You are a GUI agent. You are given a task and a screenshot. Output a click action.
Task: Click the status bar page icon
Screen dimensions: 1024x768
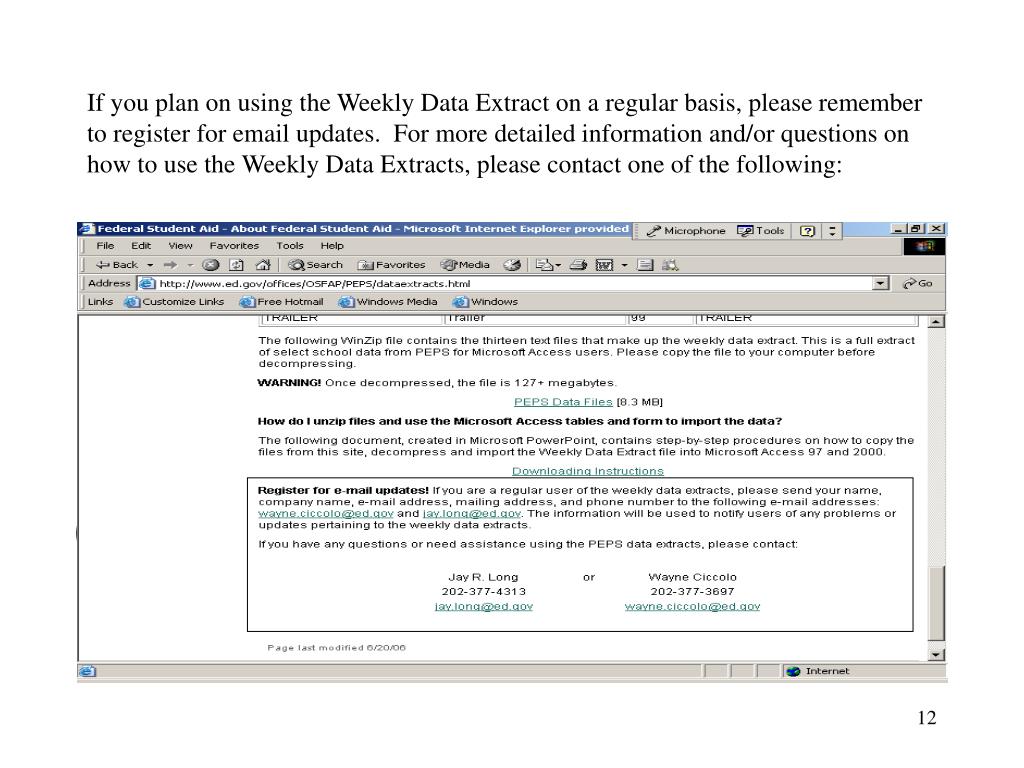coord(87,672)
